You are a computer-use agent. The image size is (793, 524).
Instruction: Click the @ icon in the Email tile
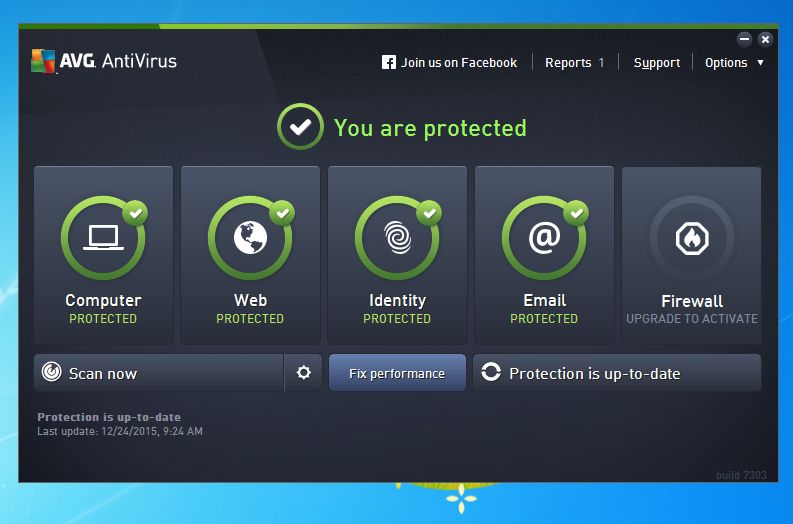coord(544,237)
